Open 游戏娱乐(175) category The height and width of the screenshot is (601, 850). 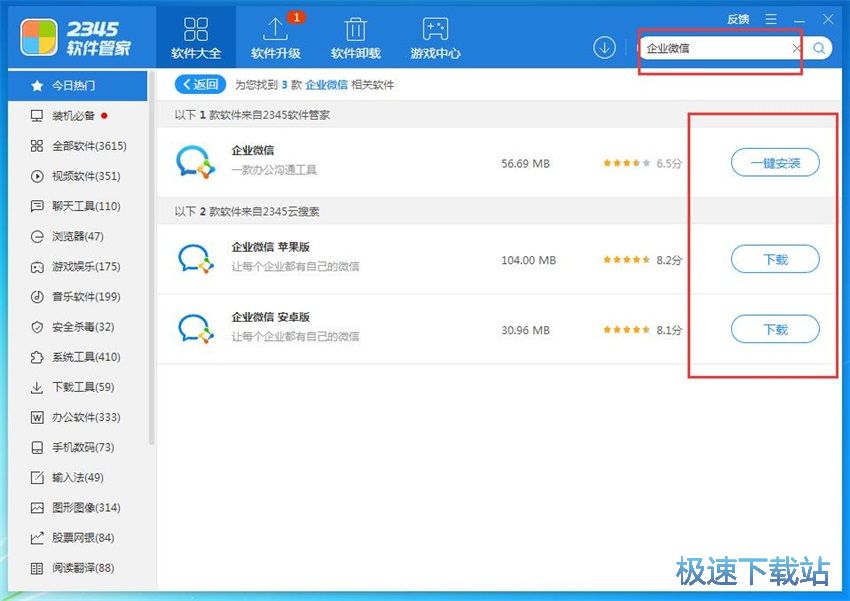(x=78, y=267)
